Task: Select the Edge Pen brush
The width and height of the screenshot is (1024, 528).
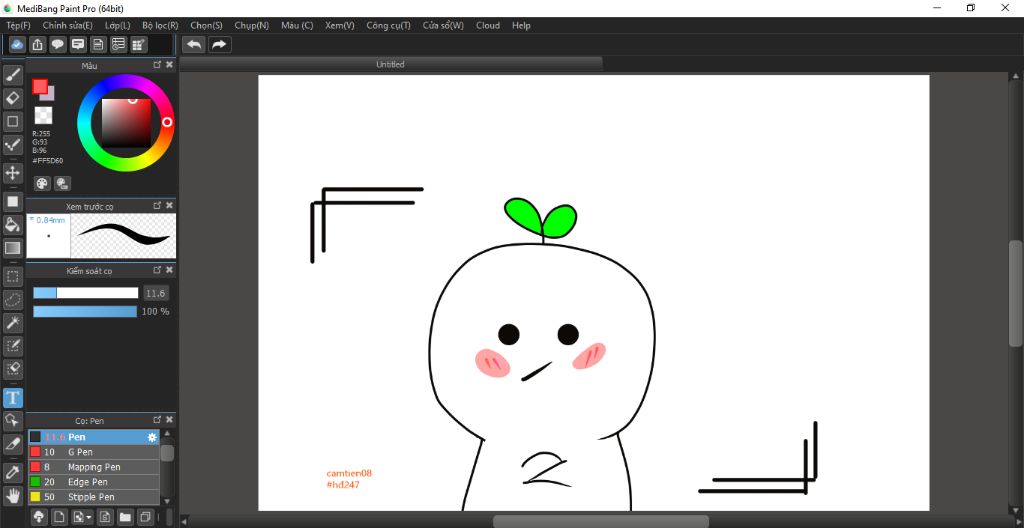Action: pyautogui.click(x=94, y=482)
